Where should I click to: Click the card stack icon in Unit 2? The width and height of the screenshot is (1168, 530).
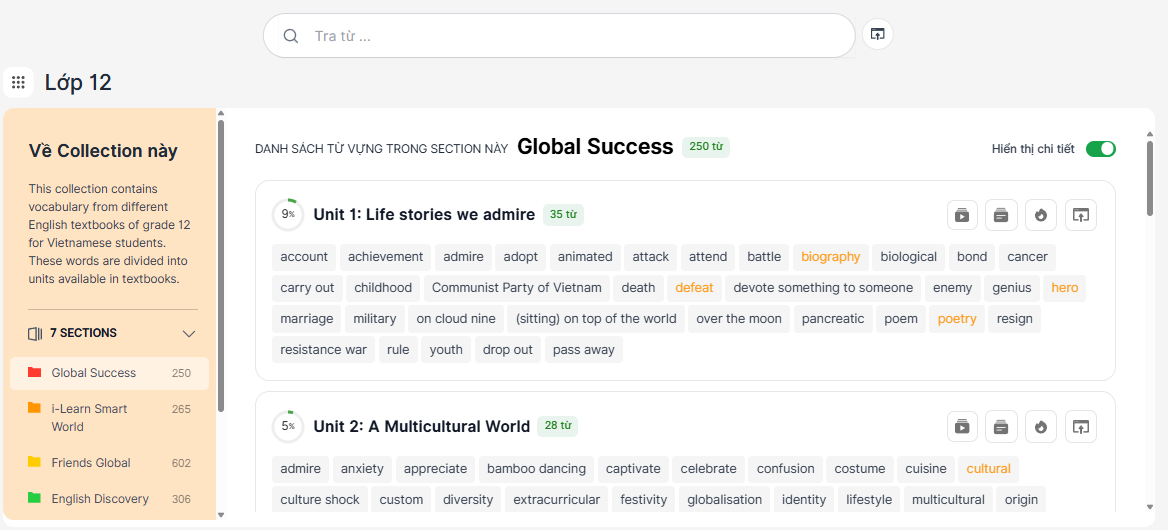click(1001, 427)
